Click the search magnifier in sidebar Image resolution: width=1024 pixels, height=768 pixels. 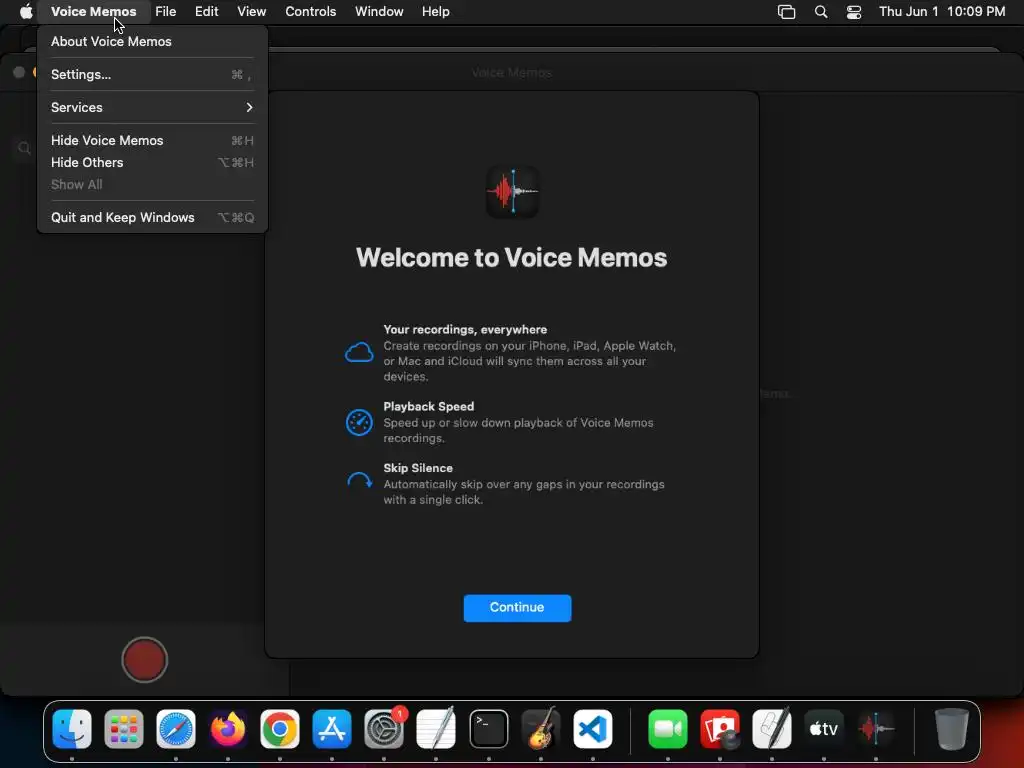[24, 148]
